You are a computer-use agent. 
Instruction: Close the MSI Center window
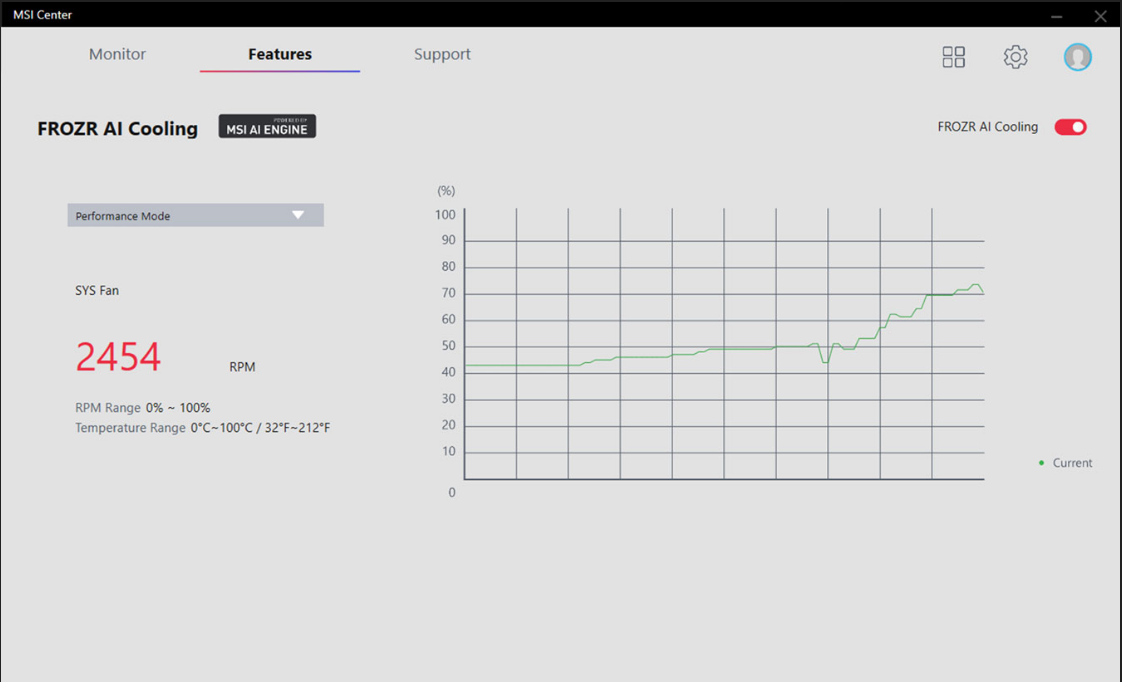pos(1100,15)
